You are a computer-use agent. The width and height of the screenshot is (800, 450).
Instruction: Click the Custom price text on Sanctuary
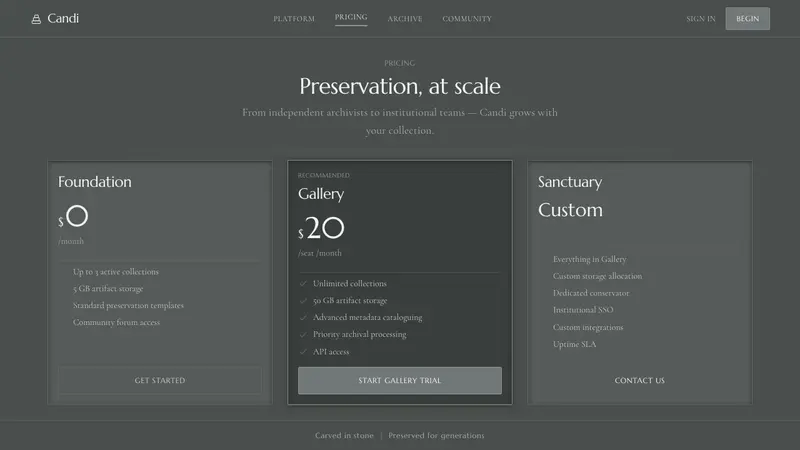[570, 210]
